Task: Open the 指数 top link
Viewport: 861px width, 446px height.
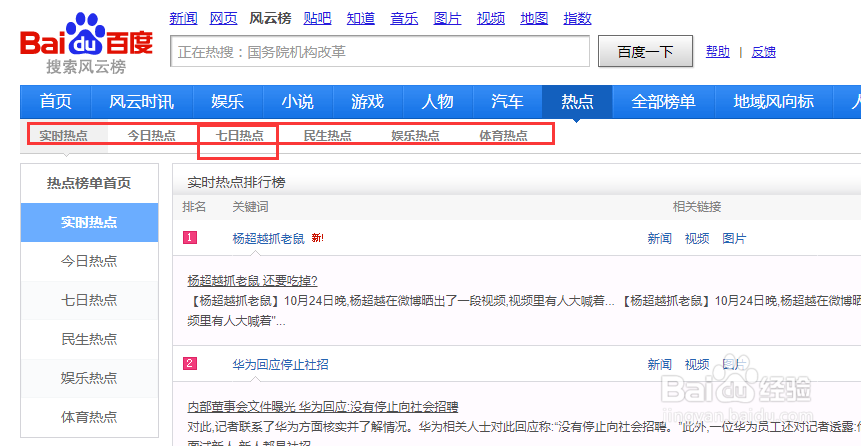Action: click(578, 19)
